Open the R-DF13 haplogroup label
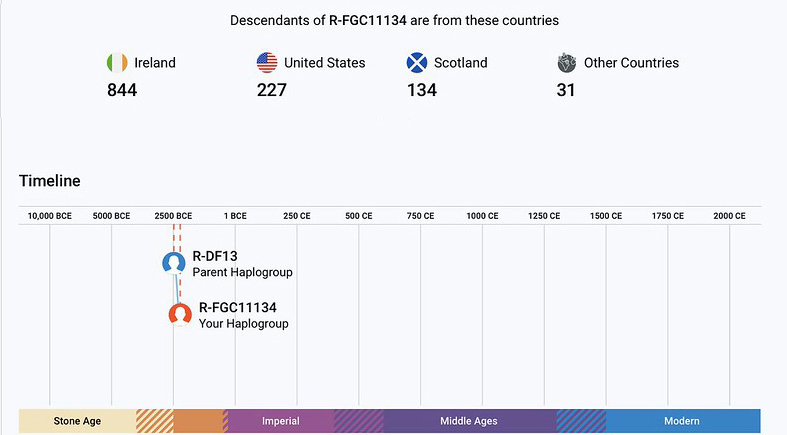The height and width of the screenshot is (435, 787). click(215, 257)
